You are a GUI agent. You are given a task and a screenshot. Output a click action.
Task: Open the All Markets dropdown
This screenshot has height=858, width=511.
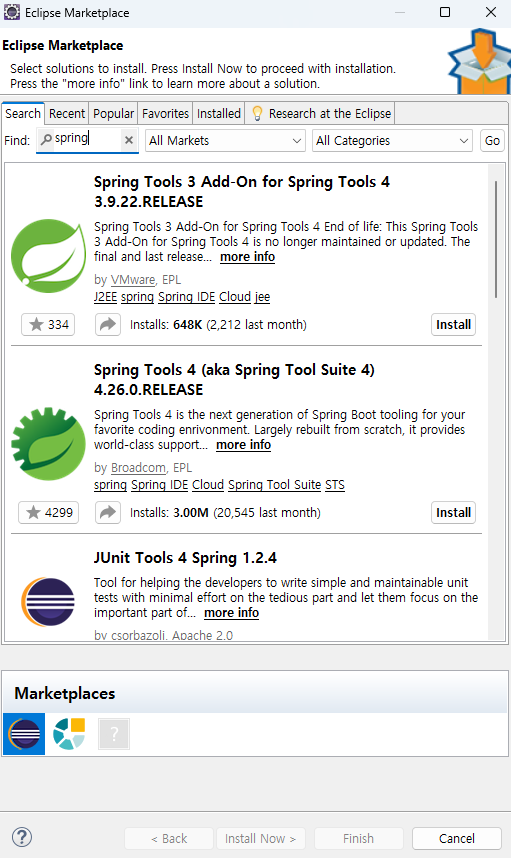pos(225,141)
